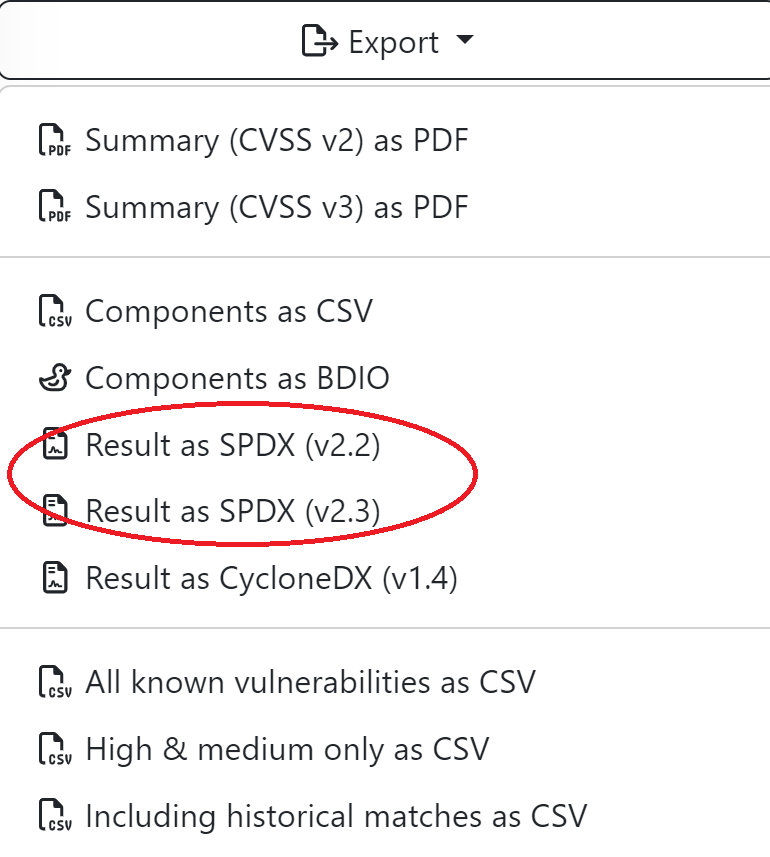
Task: Choose Summary (CVSS v3) as PDF
Action: 277,207
